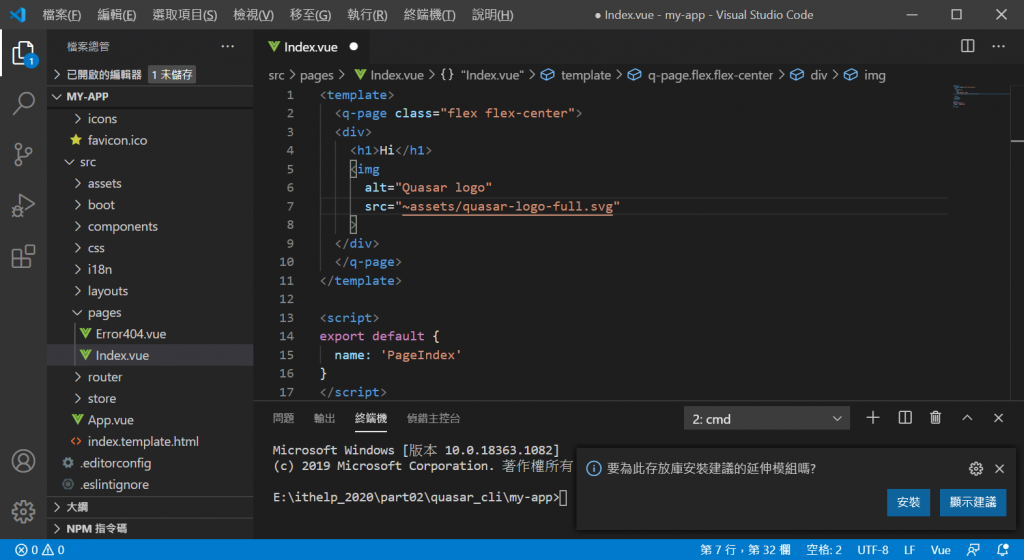Open the 檔案(F) File menu
The height and width of the screenshot is (560, 1024).
(x=61, y=14)
